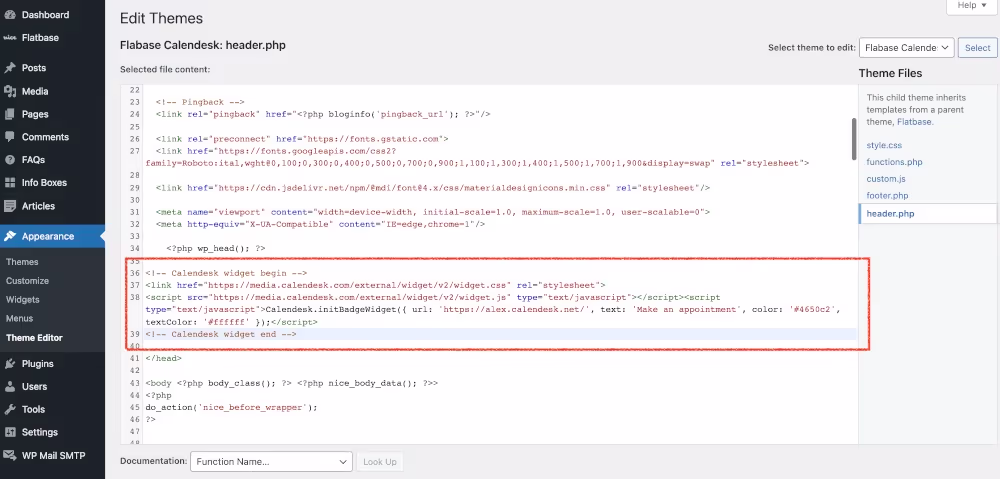1000x479 pixels.
Task: Follow the Flatbase parent theme link
Action: click(915, 122)
